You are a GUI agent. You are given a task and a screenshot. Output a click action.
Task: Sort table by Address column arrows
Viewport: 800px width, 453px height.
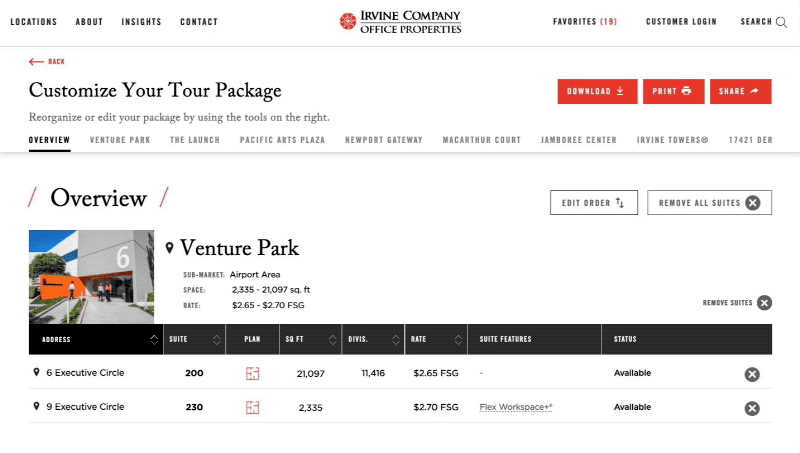click(x=154, y=340)
